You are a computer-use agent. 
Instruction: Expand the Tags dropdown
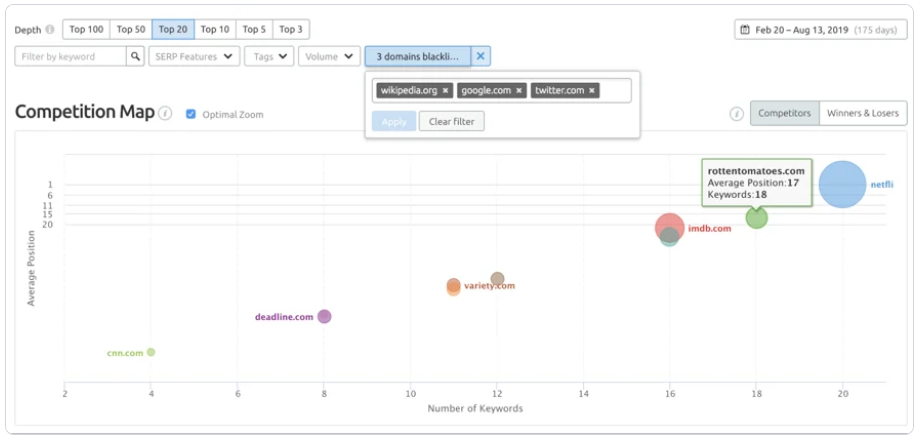point(268,57)
